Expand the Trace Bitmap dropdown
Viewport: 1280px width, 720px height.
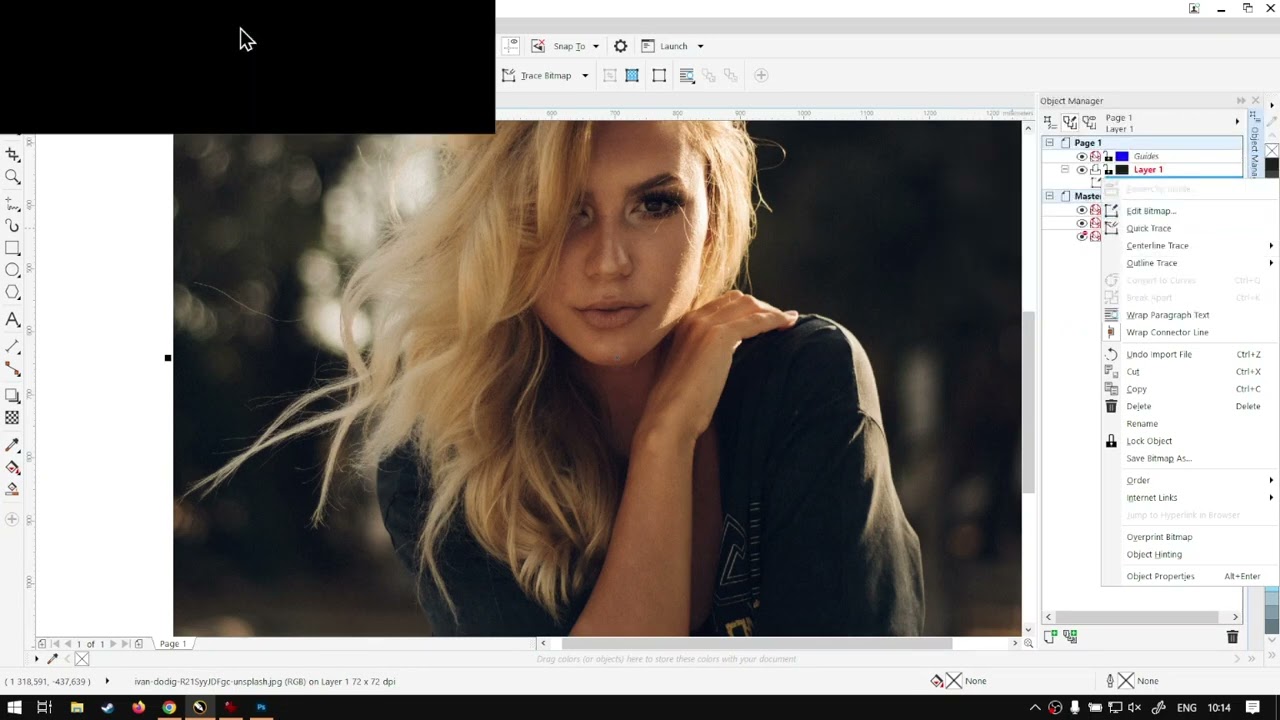tap(585, 75)
